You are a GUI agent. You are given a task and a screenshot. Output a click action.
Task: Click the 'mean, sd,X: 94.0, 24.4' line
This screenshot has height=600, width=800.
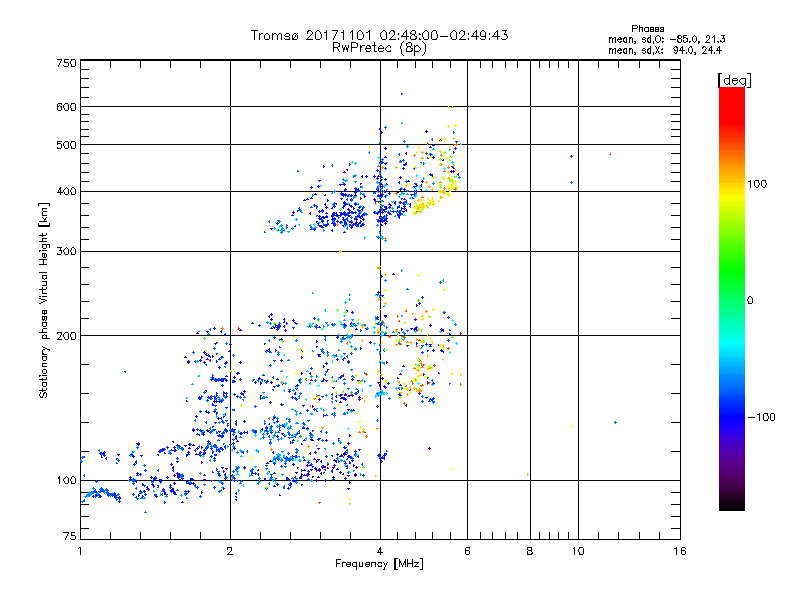click(665, 50)
